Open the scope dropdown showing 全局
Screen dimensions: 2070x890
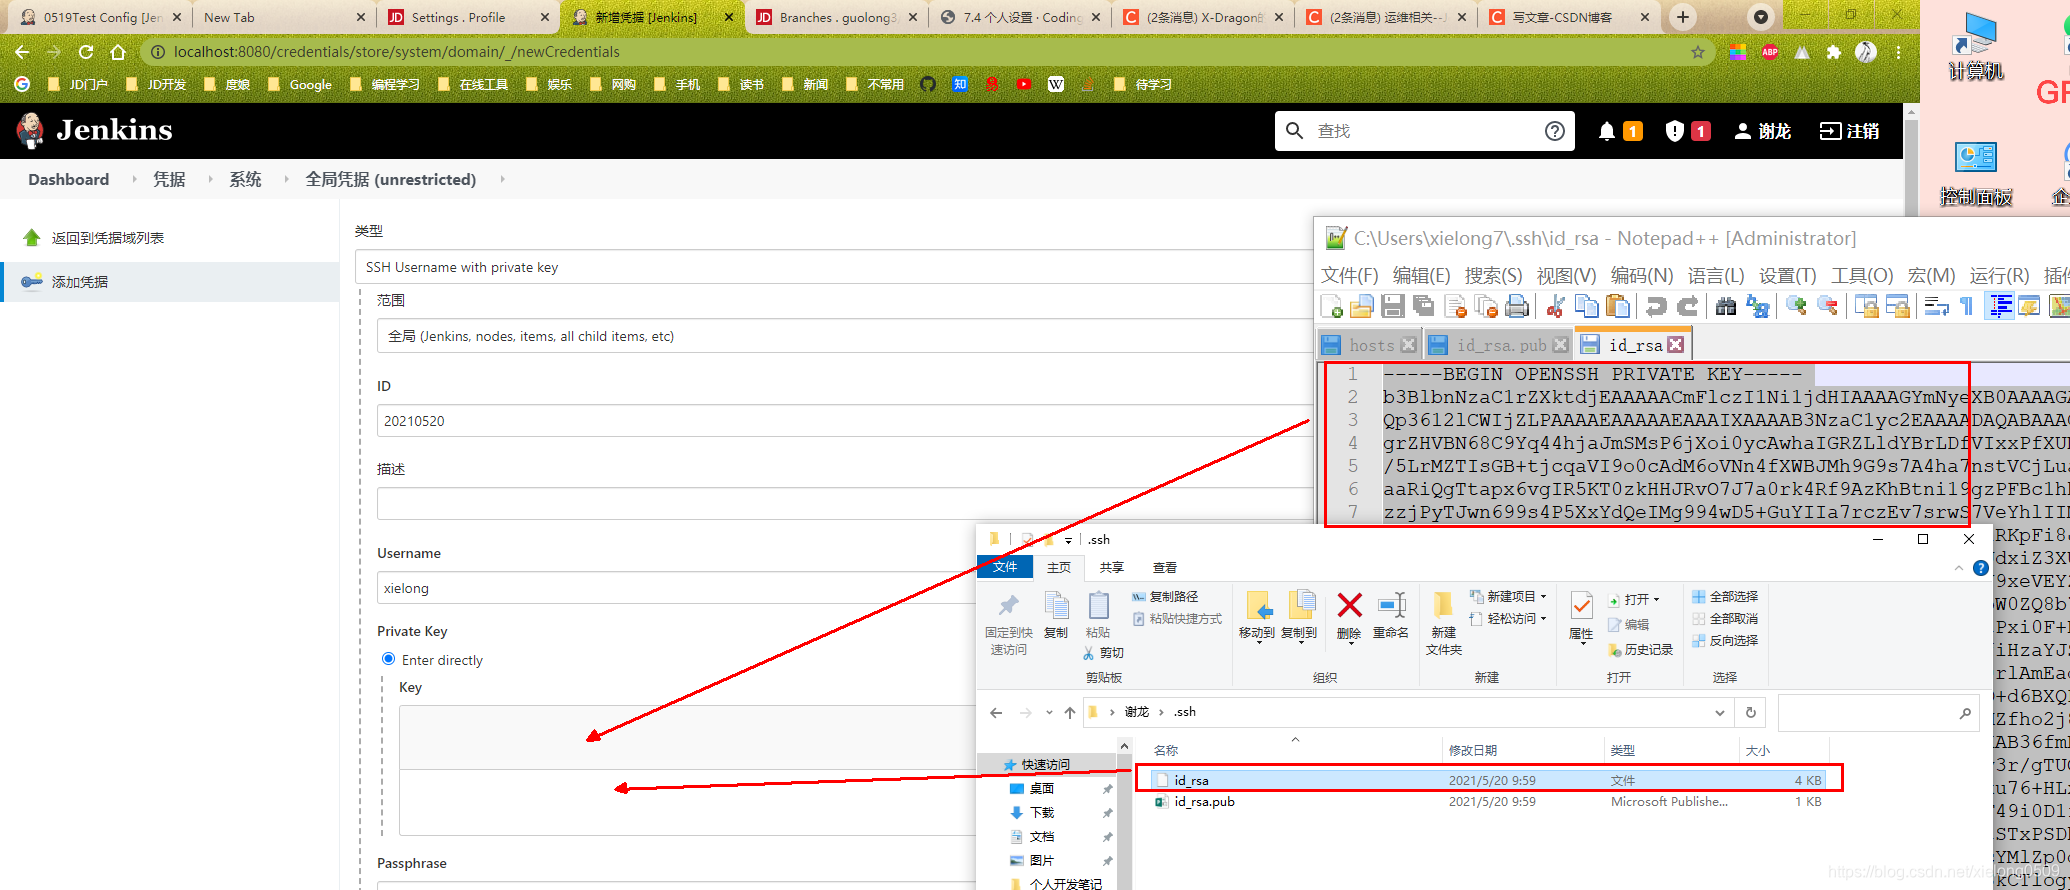point(844,336)
